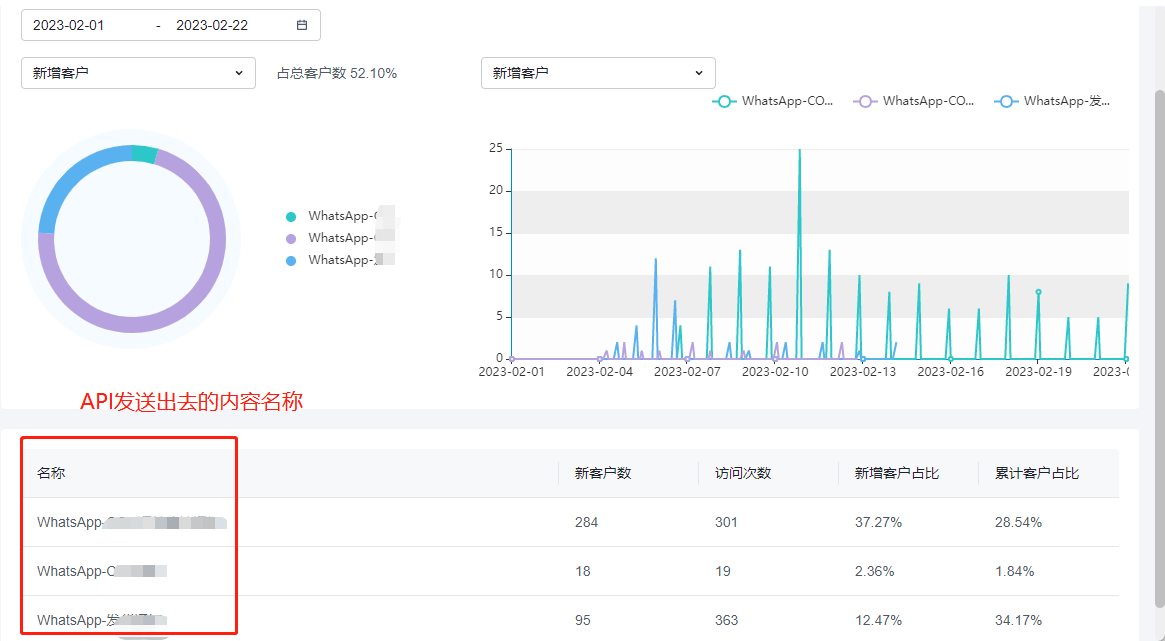Click the 18 new customers cell
The width and height of the screenshot is (1165, 641).
tap(582, 571)
